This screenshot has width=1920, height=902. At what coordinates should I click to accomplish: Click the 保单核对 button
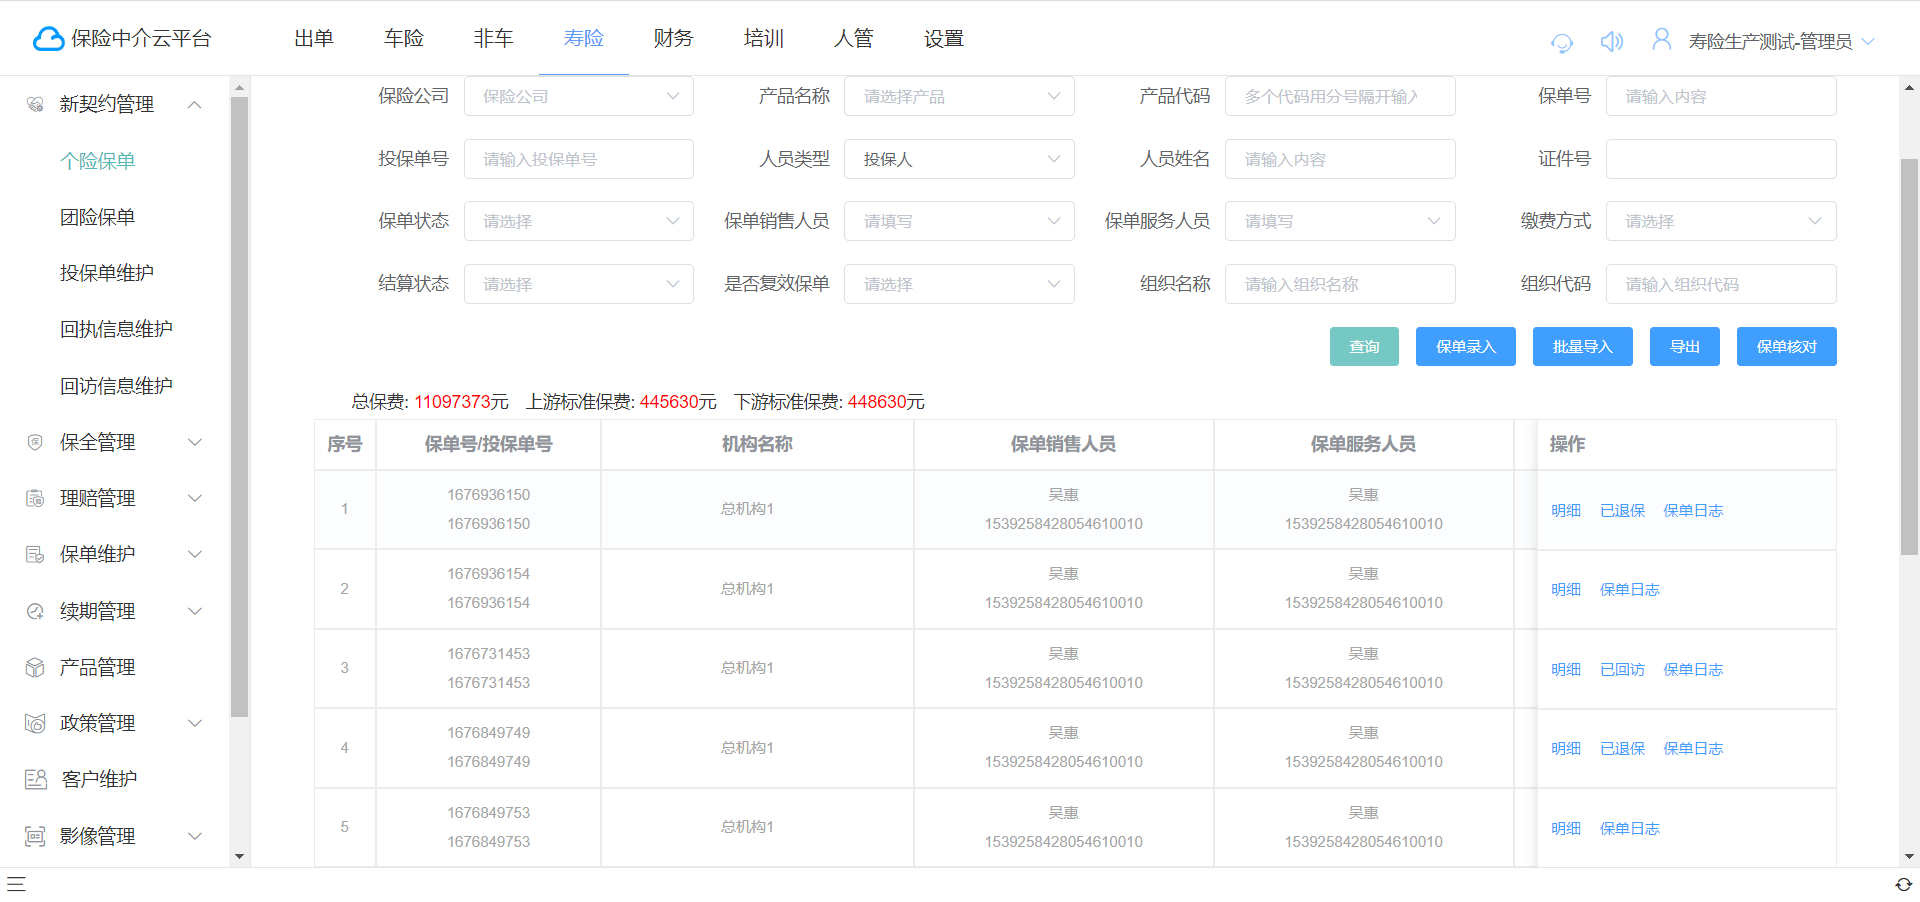(x=1787, y=347)
